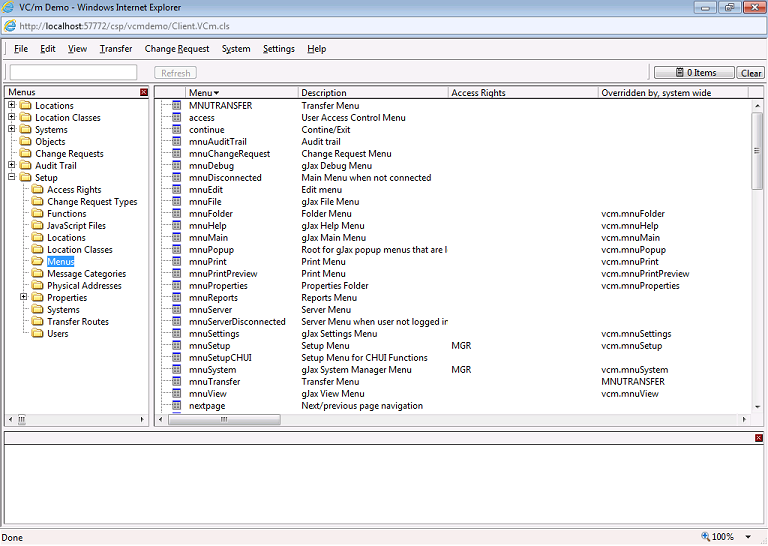Click the JavaScript Files folder icon
768x546 pixels.
[37, 226]
